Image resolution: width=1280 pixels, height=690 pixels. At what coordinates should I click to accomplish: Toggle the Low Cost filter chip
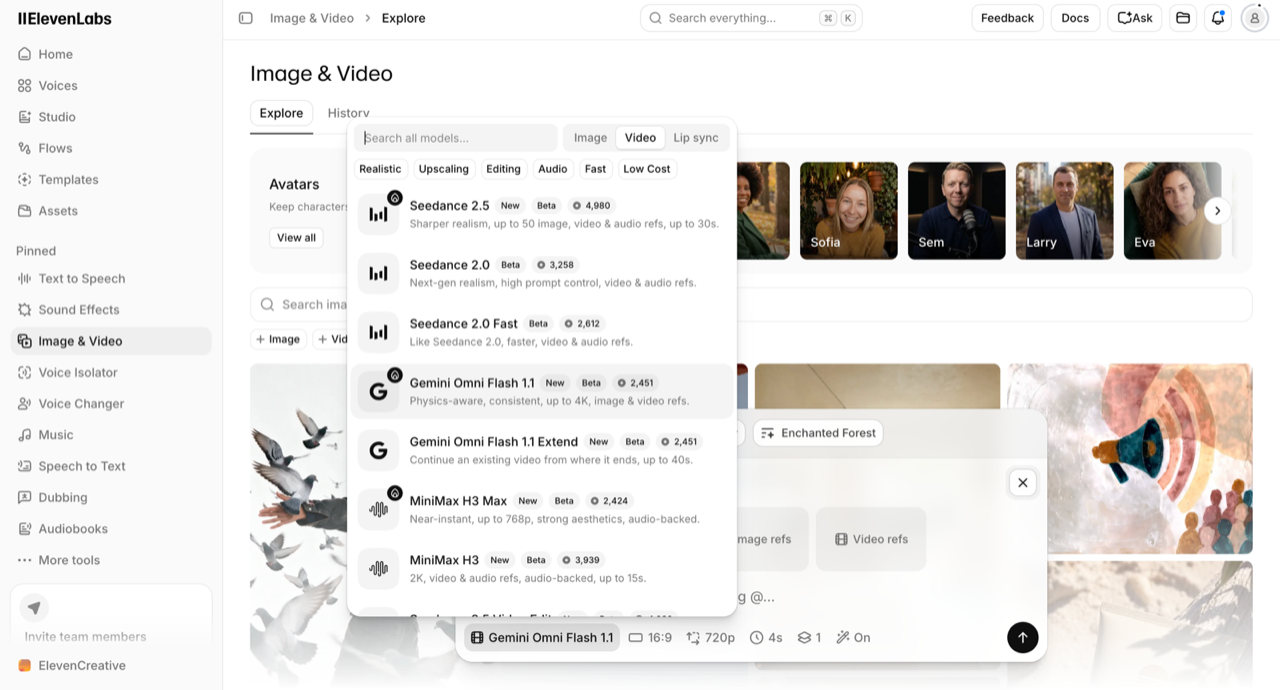[x=647, y=169]
